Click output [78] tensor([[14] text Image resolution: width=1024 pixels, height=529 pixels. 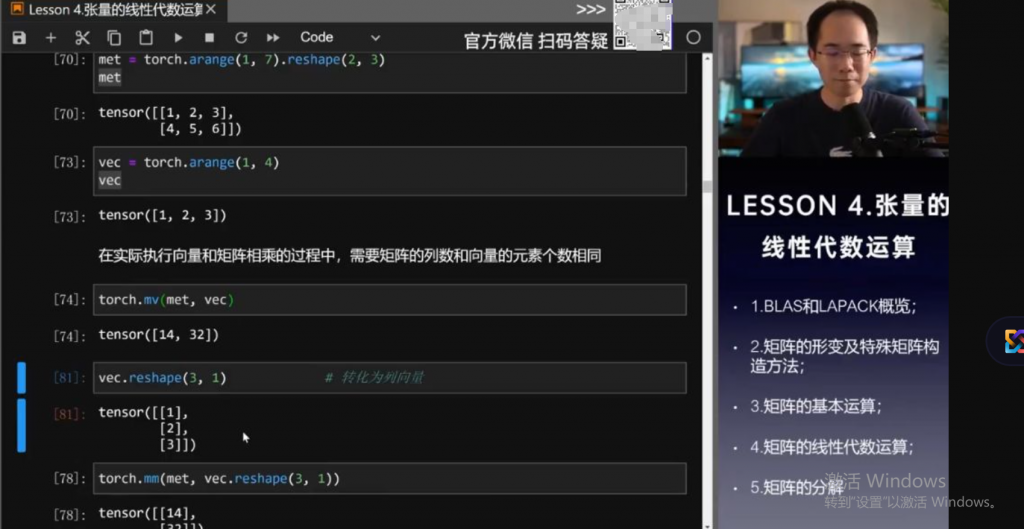point(147,513)
